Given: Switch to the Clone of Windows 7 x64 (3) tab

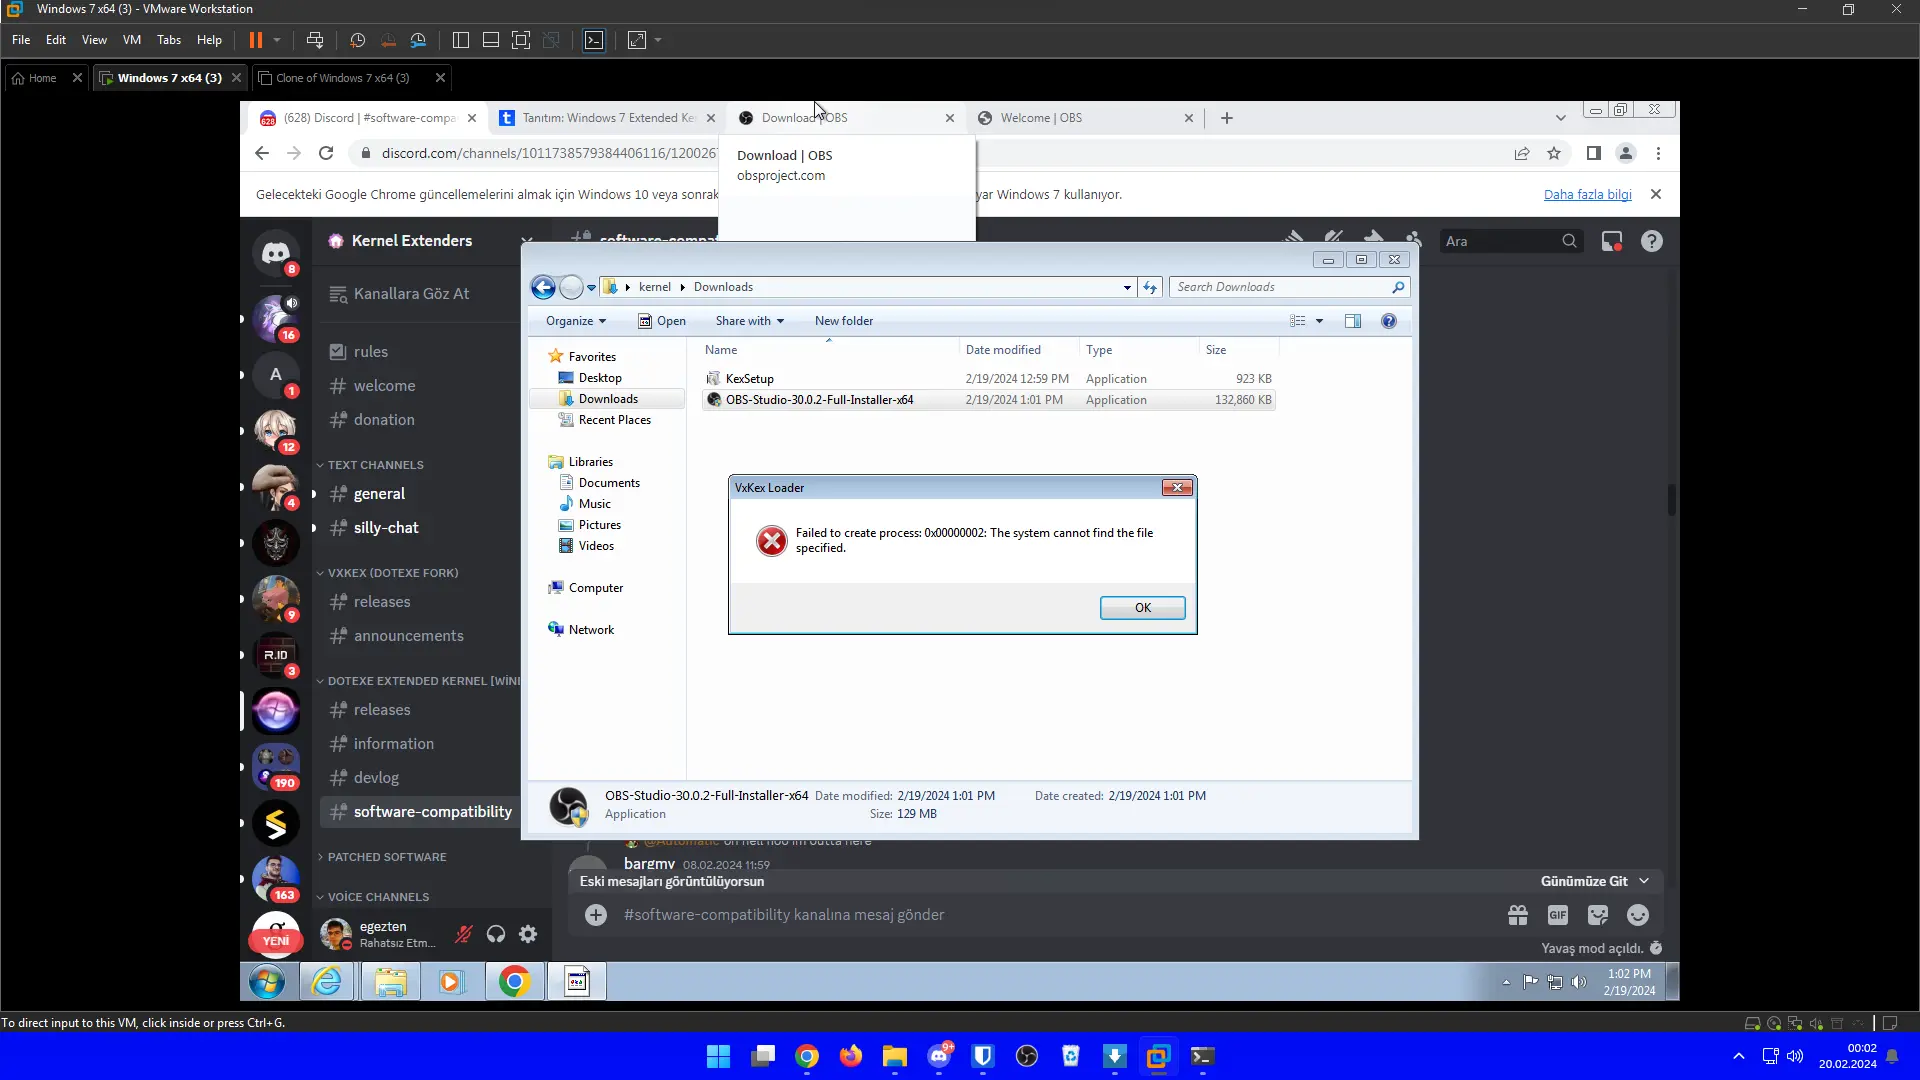Looking at the screenshot, I should coord(350,78).
